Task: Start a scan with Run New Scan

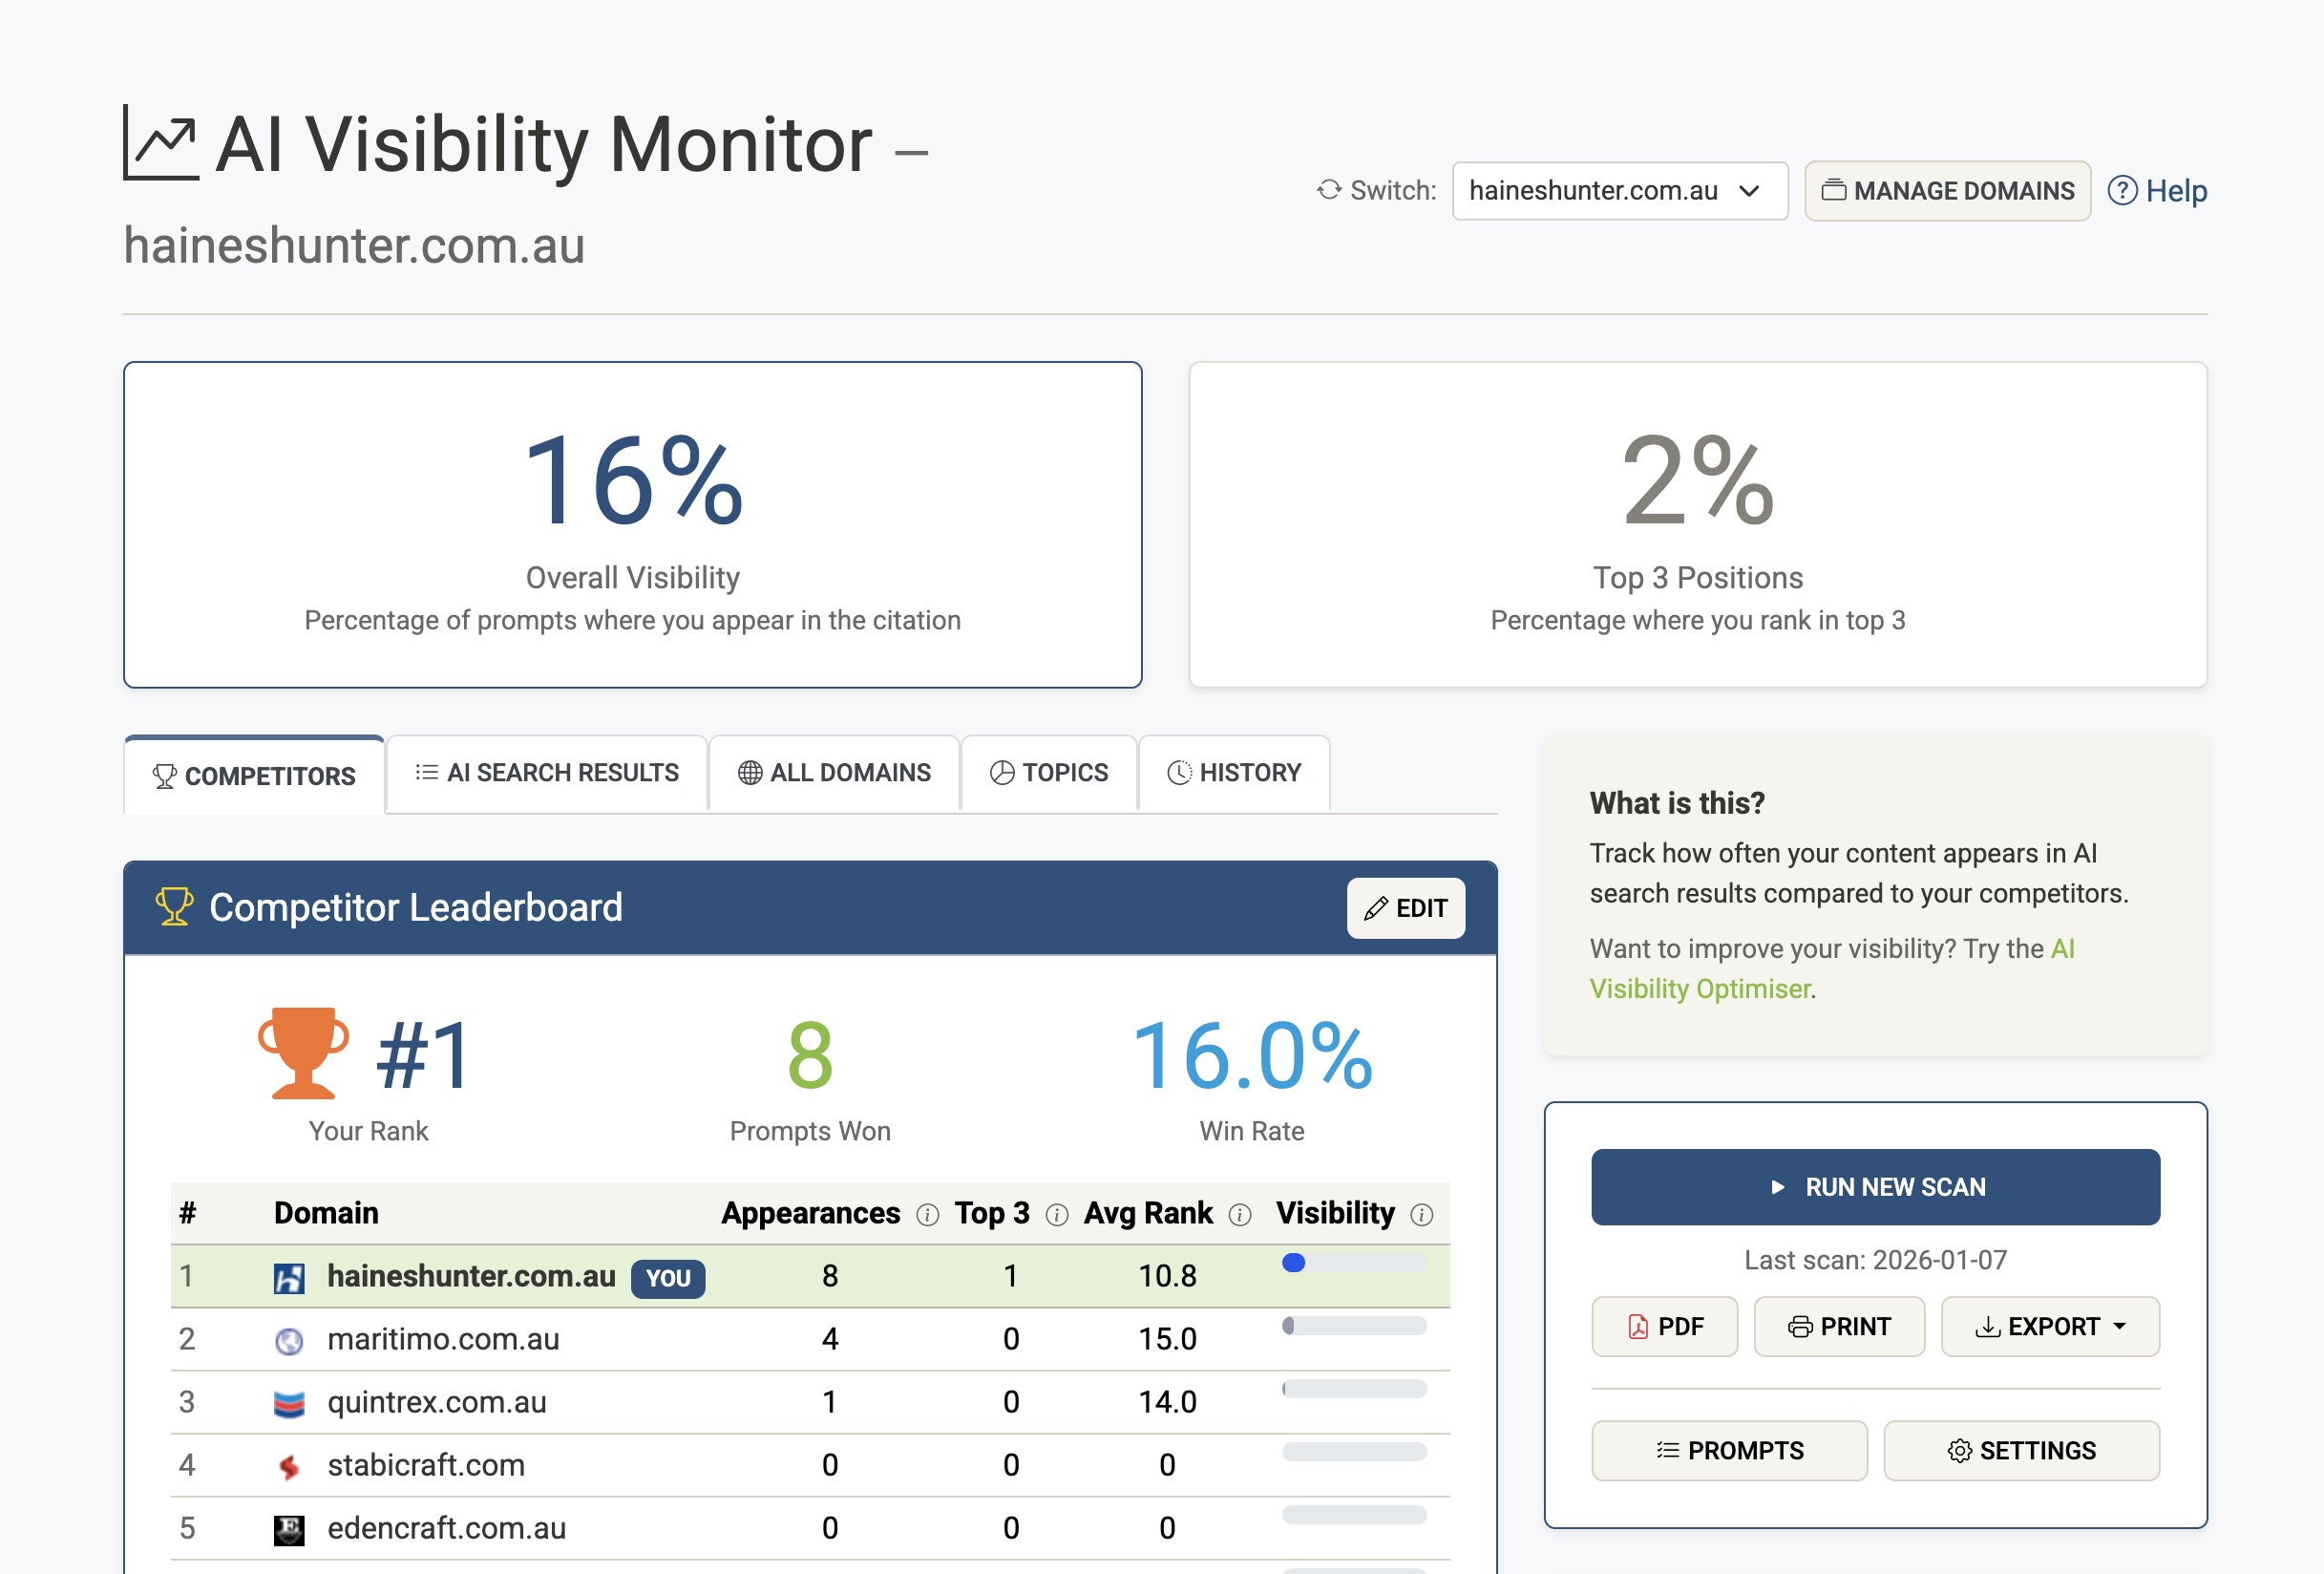Action: [x=1875, y=1187]
